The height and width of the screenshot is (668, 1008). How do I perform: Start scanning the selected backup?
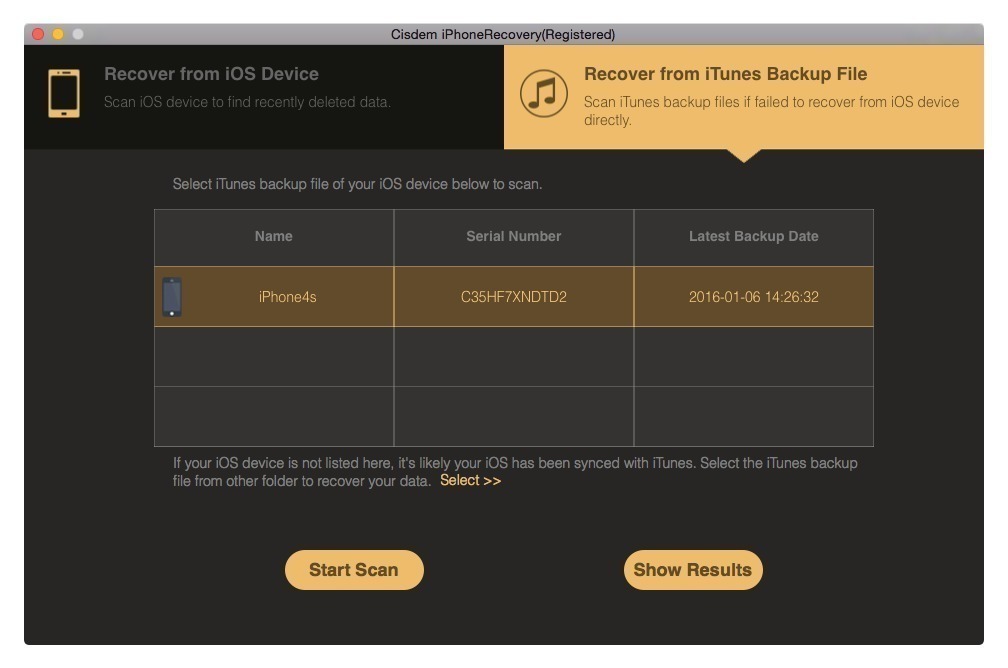click(354, 570)
